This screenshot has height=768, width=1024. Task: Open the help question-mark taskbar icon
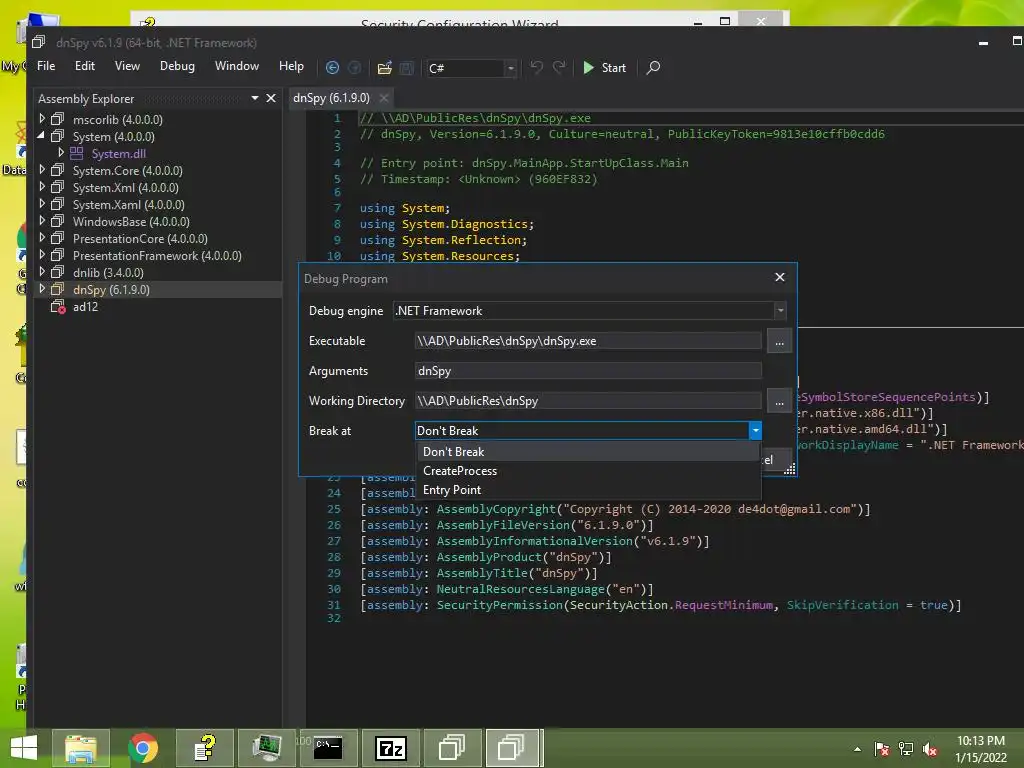[205, 748]
